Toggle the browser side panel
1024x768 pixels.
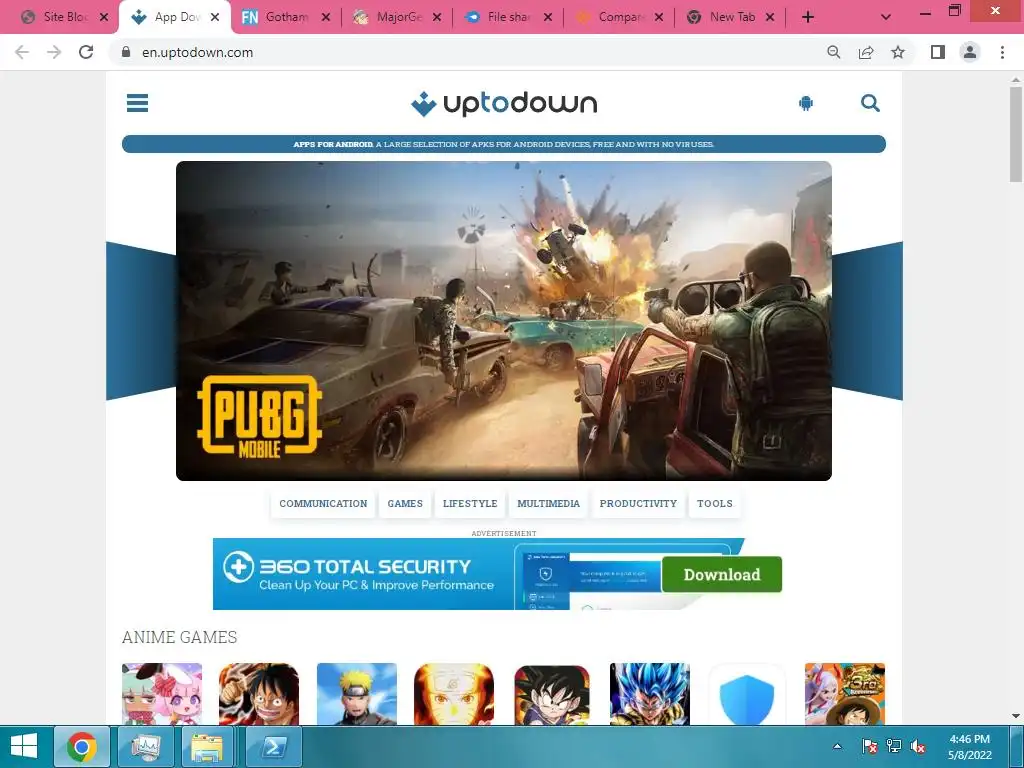[x=938, y=52]
